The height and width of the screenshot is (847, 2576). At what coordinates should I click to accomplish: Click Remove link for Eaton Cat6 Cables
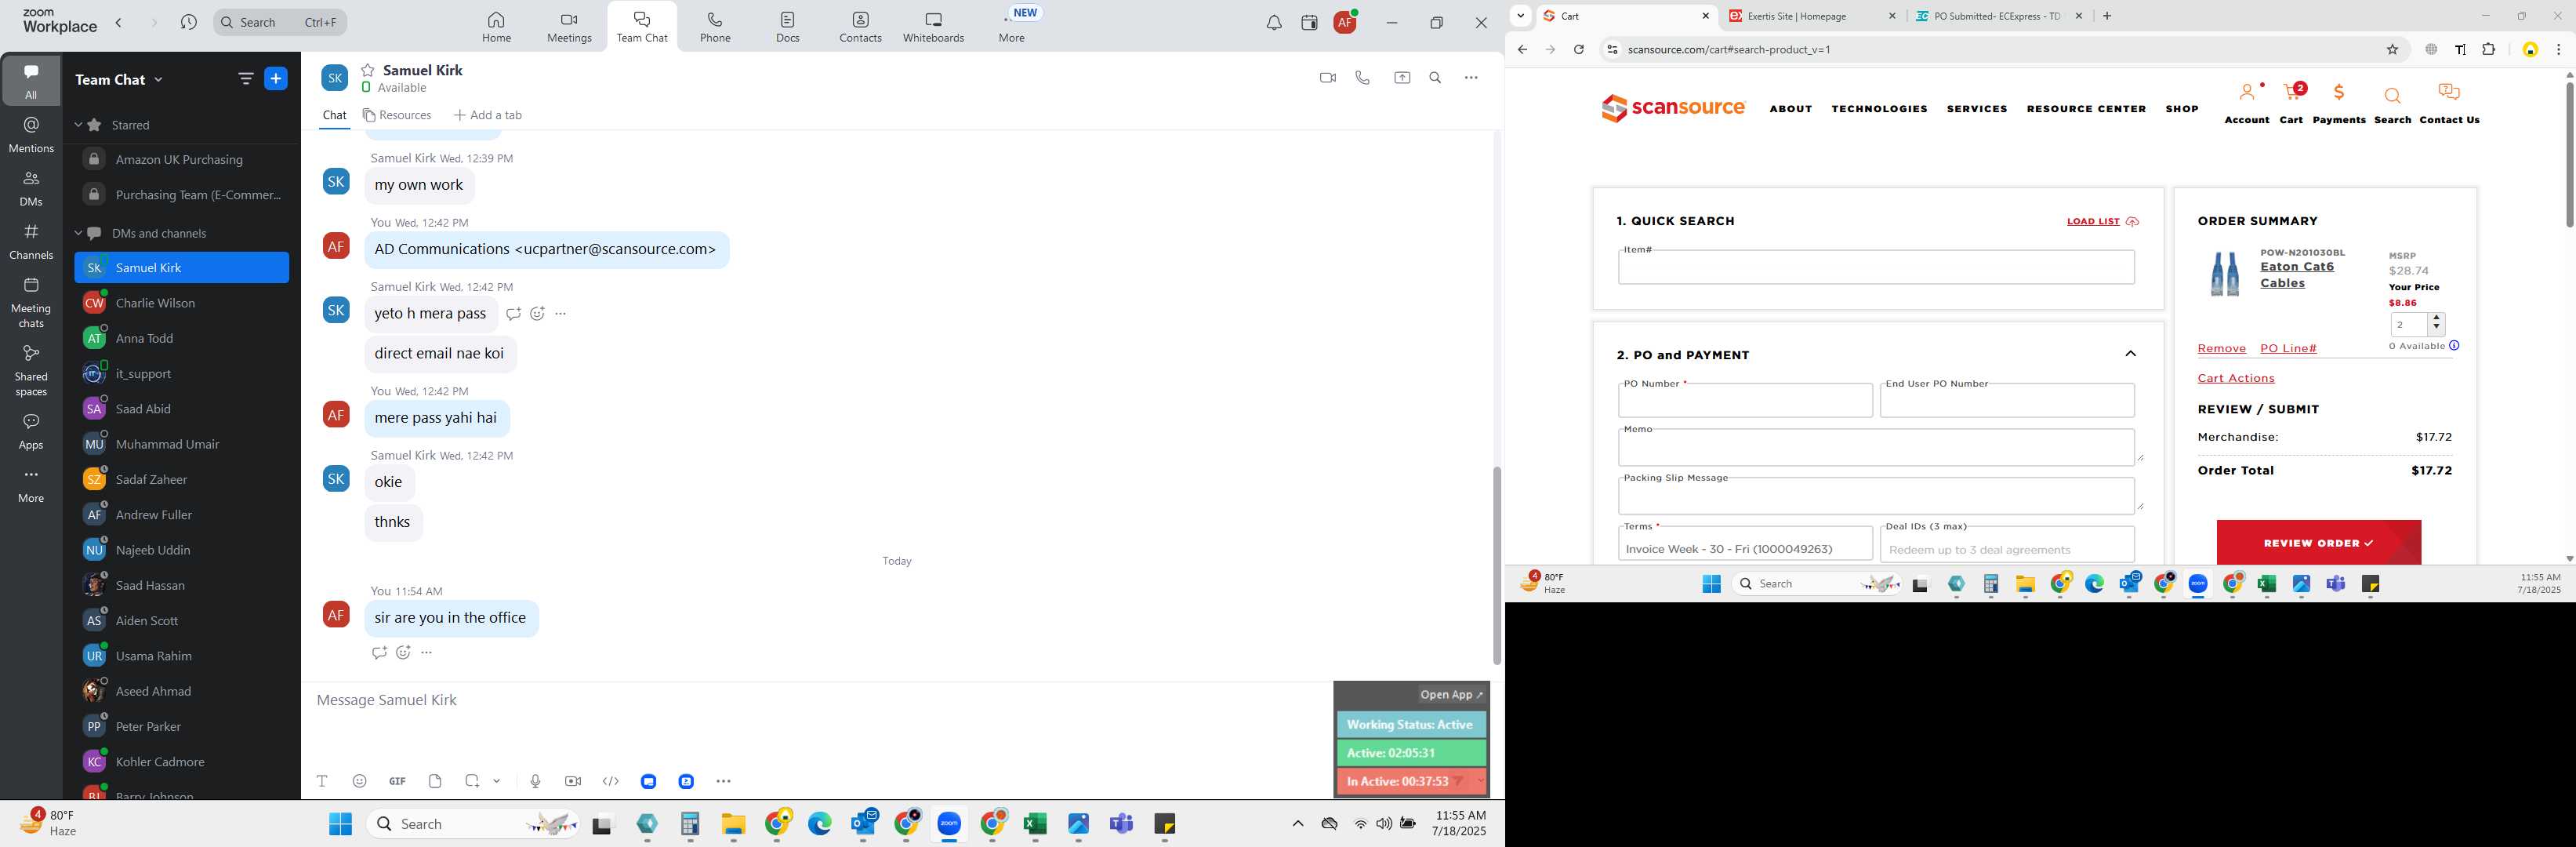(x=2221, y=349)
